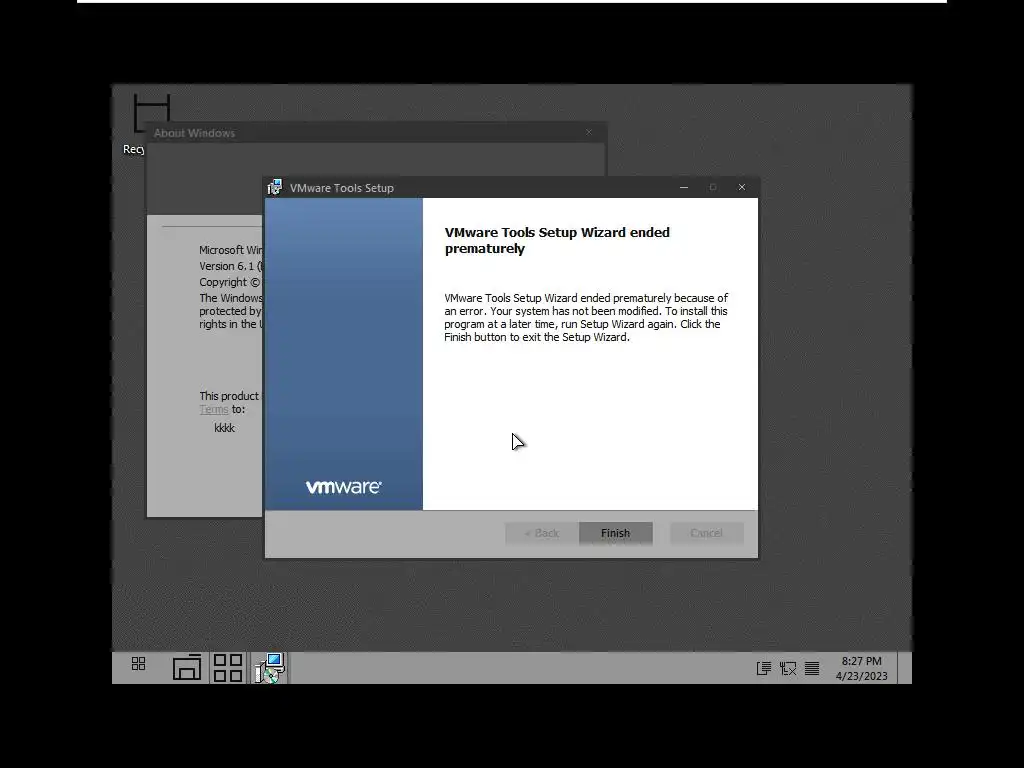Click the greyed Back button

tap(541, 533)
